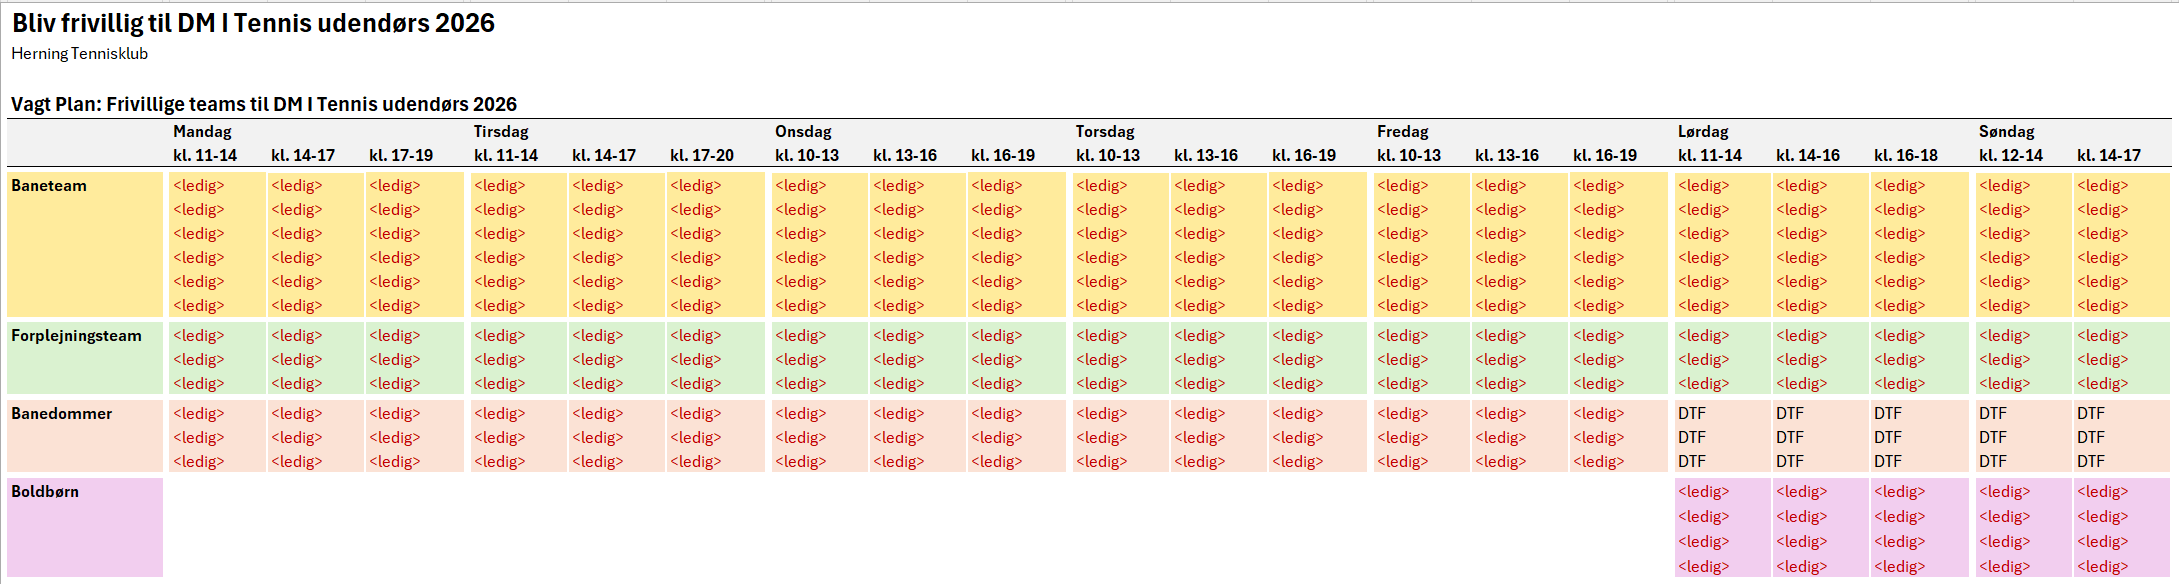Click the title 'Bliv frivillig til DM I Tennis'
Screen dimensions: 2179x584
253,23
